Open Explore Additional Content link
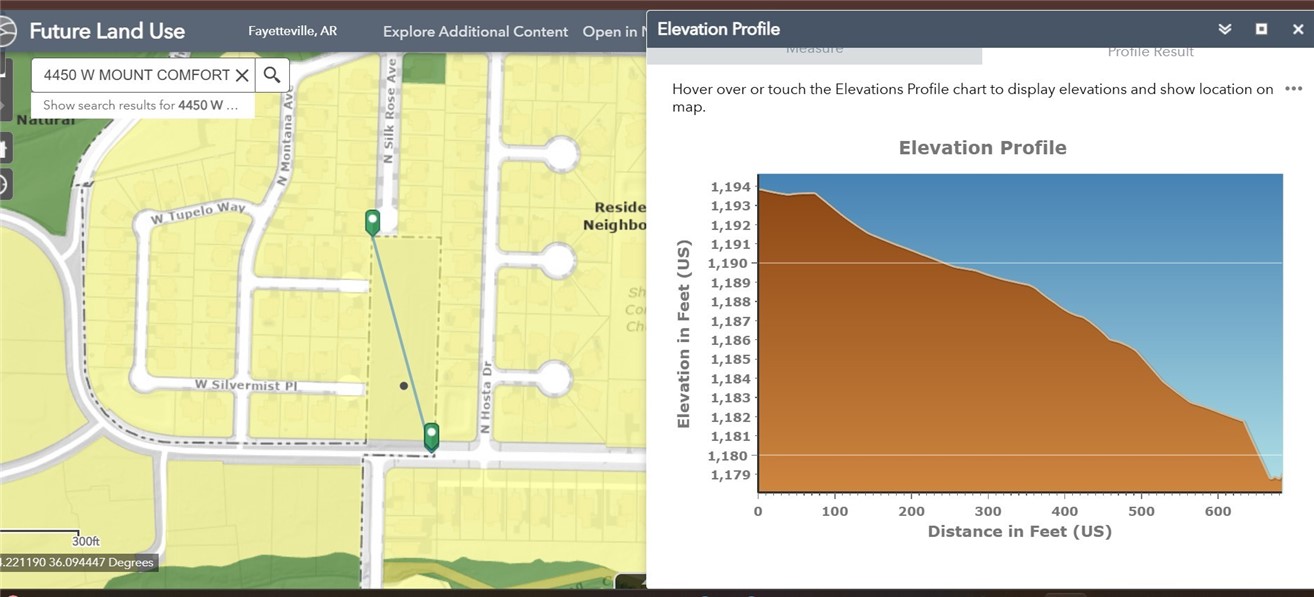The image size is (1314, 597). (475, 31)
